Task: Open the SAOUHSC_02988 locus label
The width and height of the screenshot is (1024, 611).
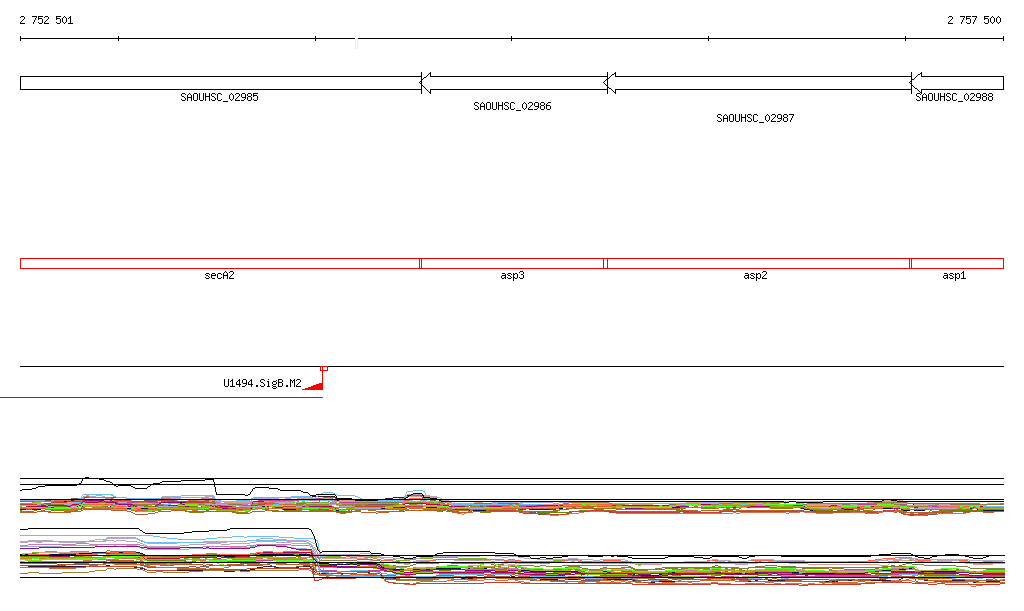Action: point(954,98)
